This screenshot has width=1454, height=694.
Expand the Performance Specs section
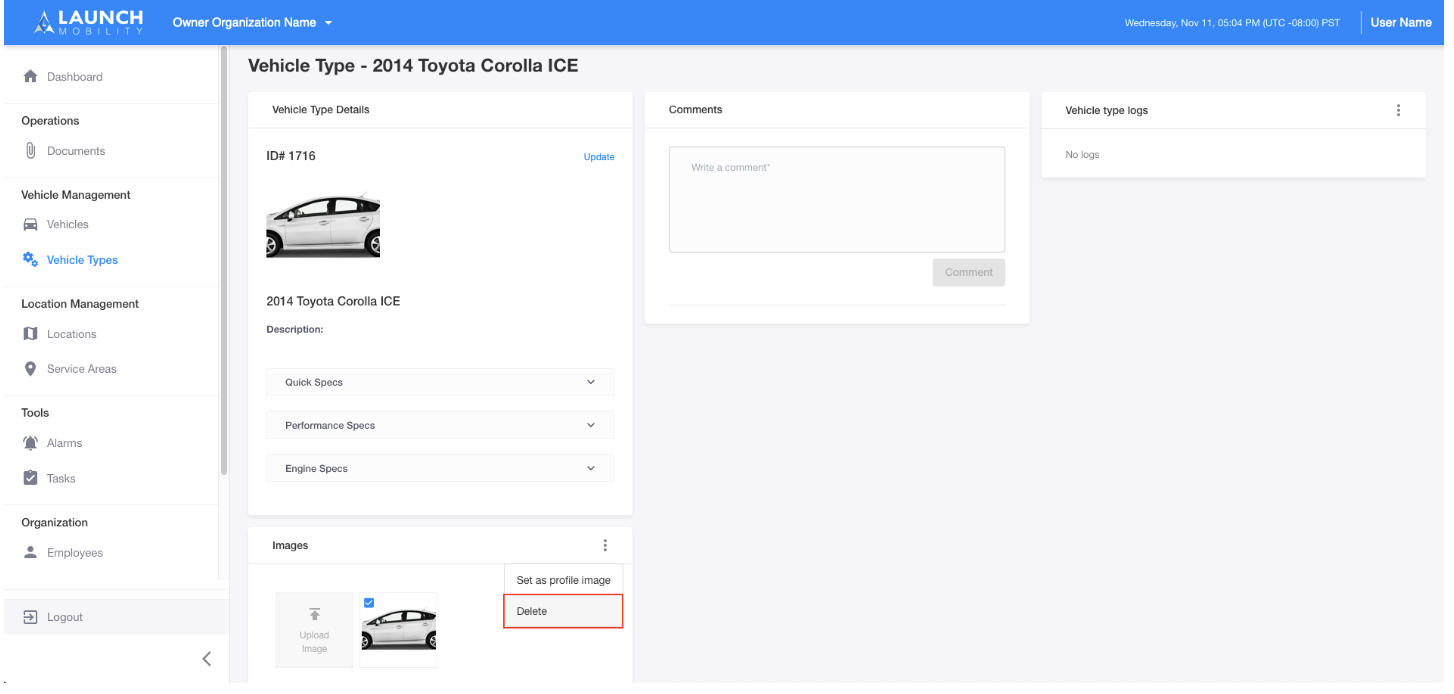point(440,425)
